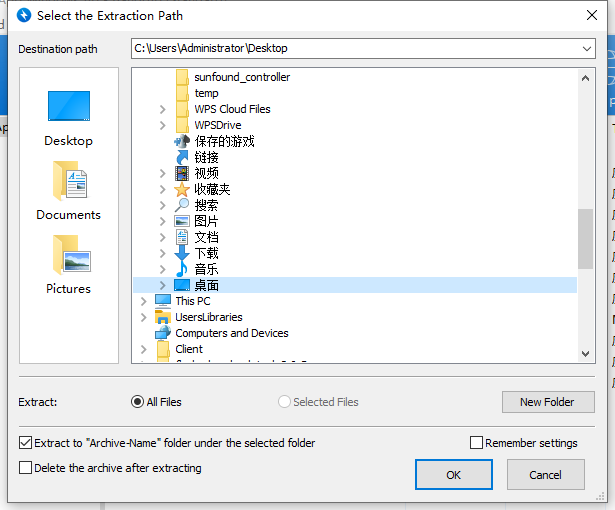Screen dimensions: 615x510
Task: Click the 搜索 magnifier icon
Action: pyautogui.click(x=182, y=205)
